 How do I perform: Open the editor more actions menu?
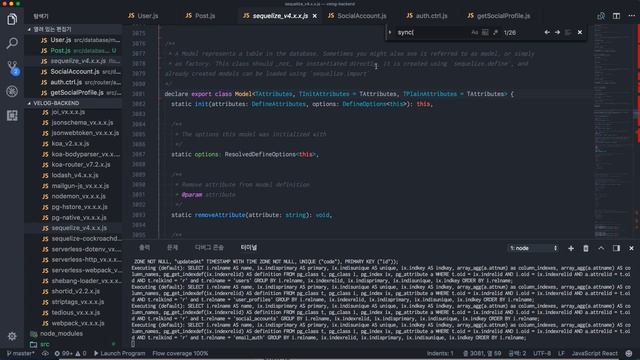631,16
